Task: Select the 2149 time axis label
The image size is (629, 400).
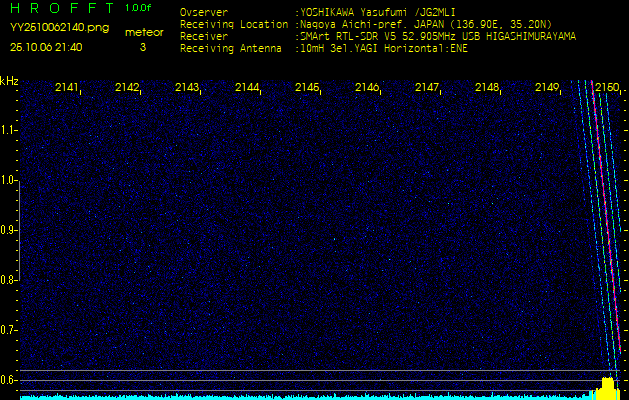Action: pyautogui.click(x=547, y=88)
